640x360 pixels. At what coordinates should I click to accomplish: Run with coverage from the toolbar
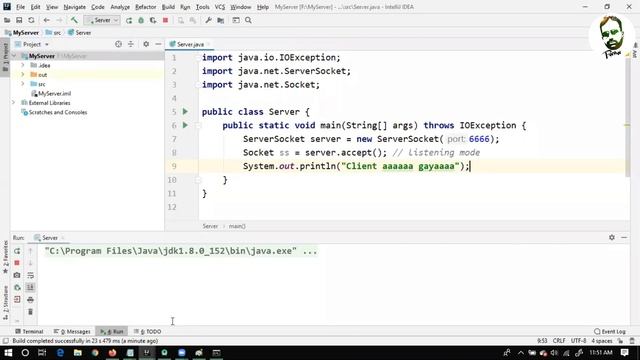coord(153,20)
